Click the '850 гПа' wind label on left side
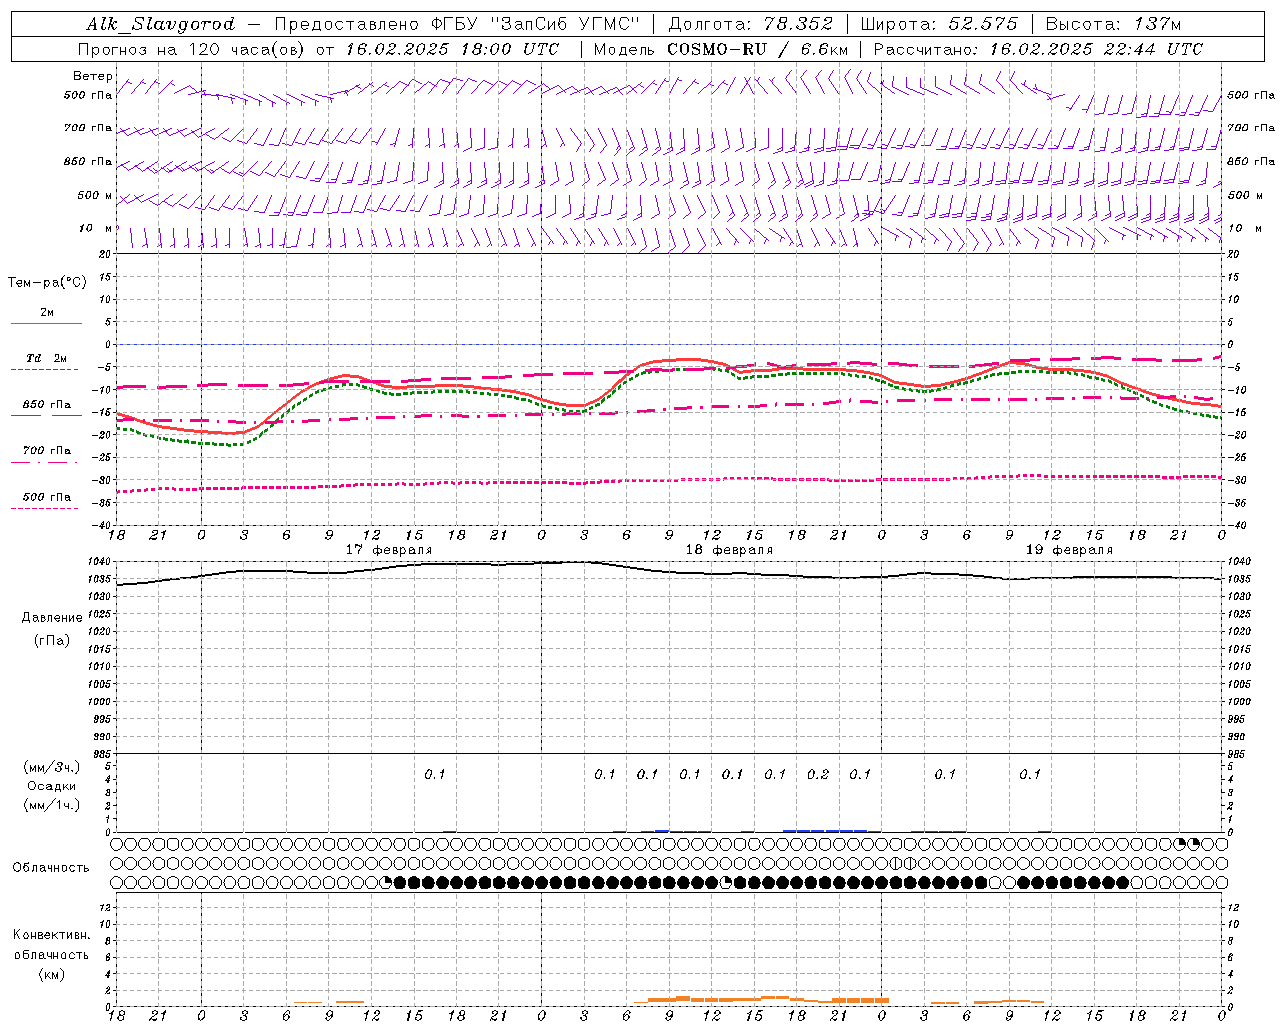 click(x=88, y=161)
